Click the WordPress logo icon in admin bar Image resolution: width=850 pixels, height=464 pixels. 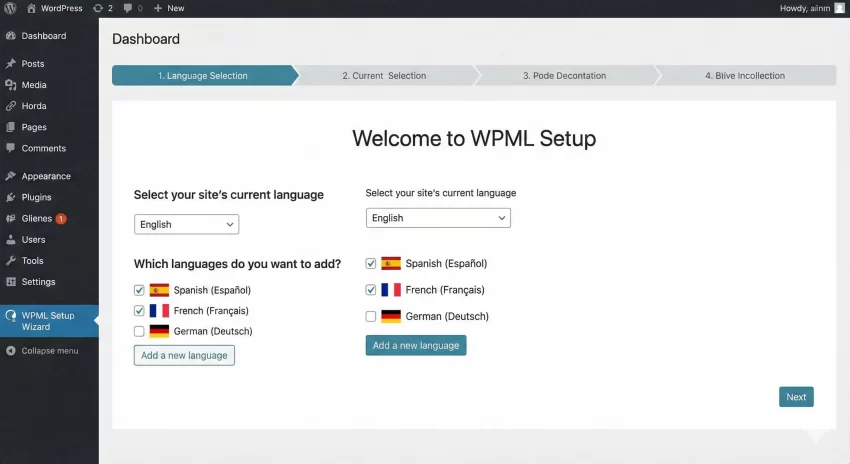click(10, 8)
